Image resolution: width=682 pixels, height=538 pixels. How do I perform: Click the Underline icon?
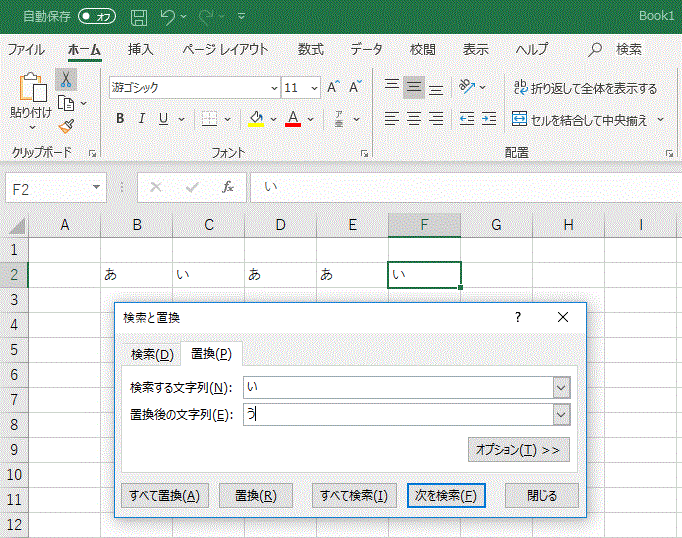coord(162,119)
